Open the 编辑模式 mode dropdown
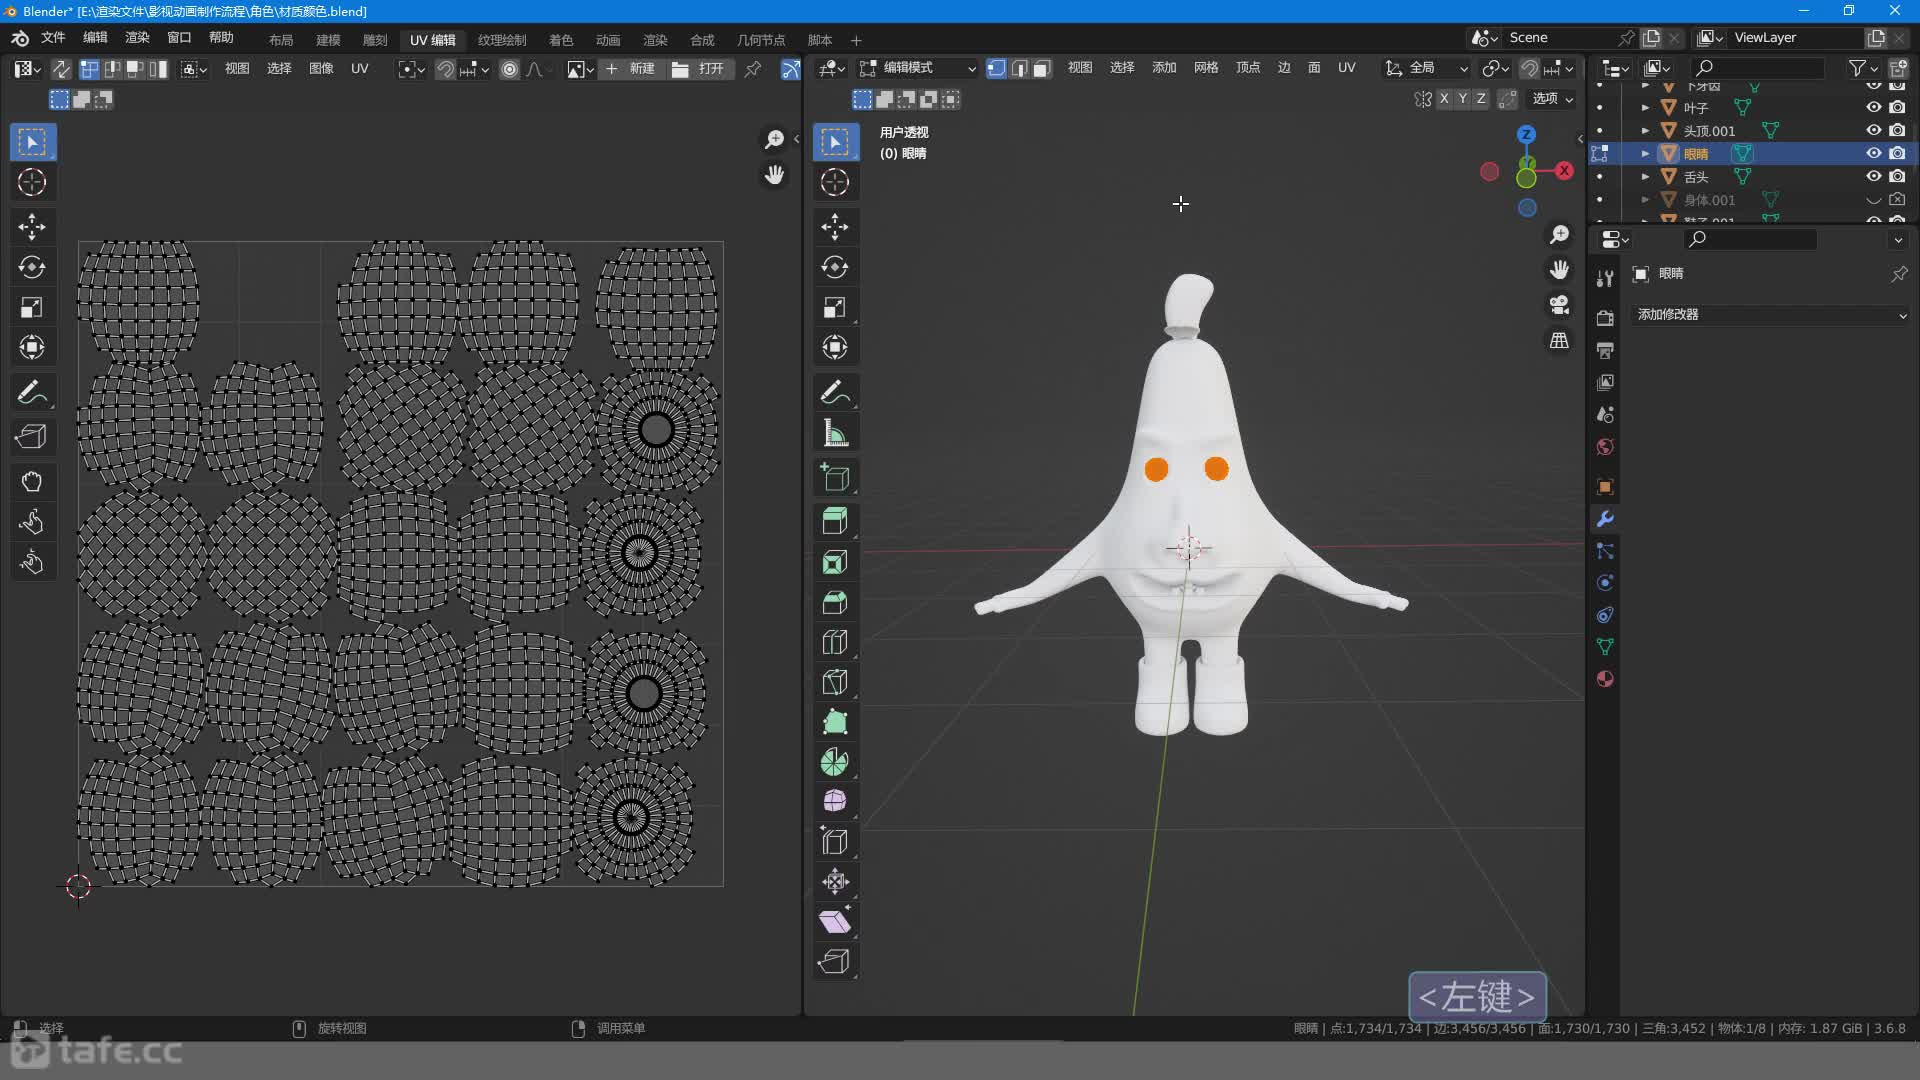The width and height of the screenshot is (1920, 1080). click(917, 68)
